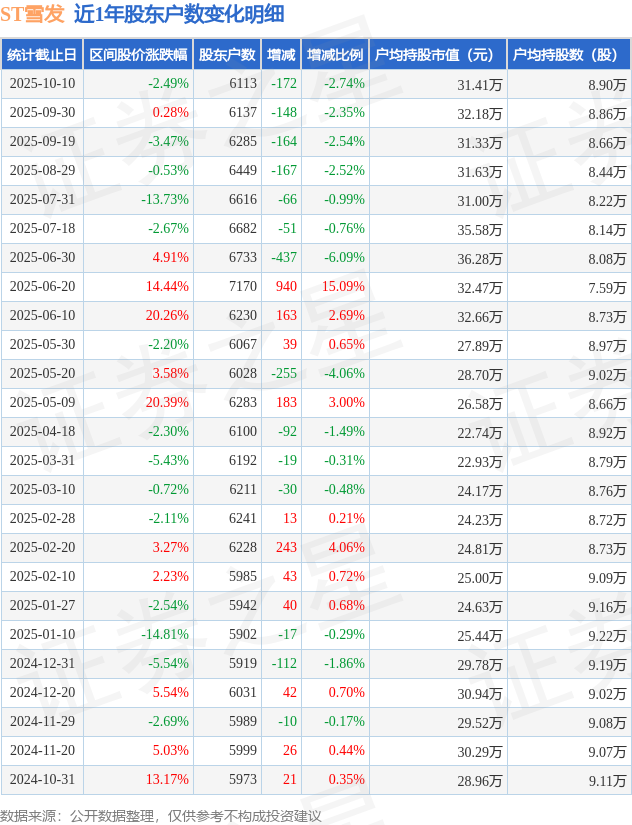
Task: Select shareholder count 7170 cell
Action: 242,287
